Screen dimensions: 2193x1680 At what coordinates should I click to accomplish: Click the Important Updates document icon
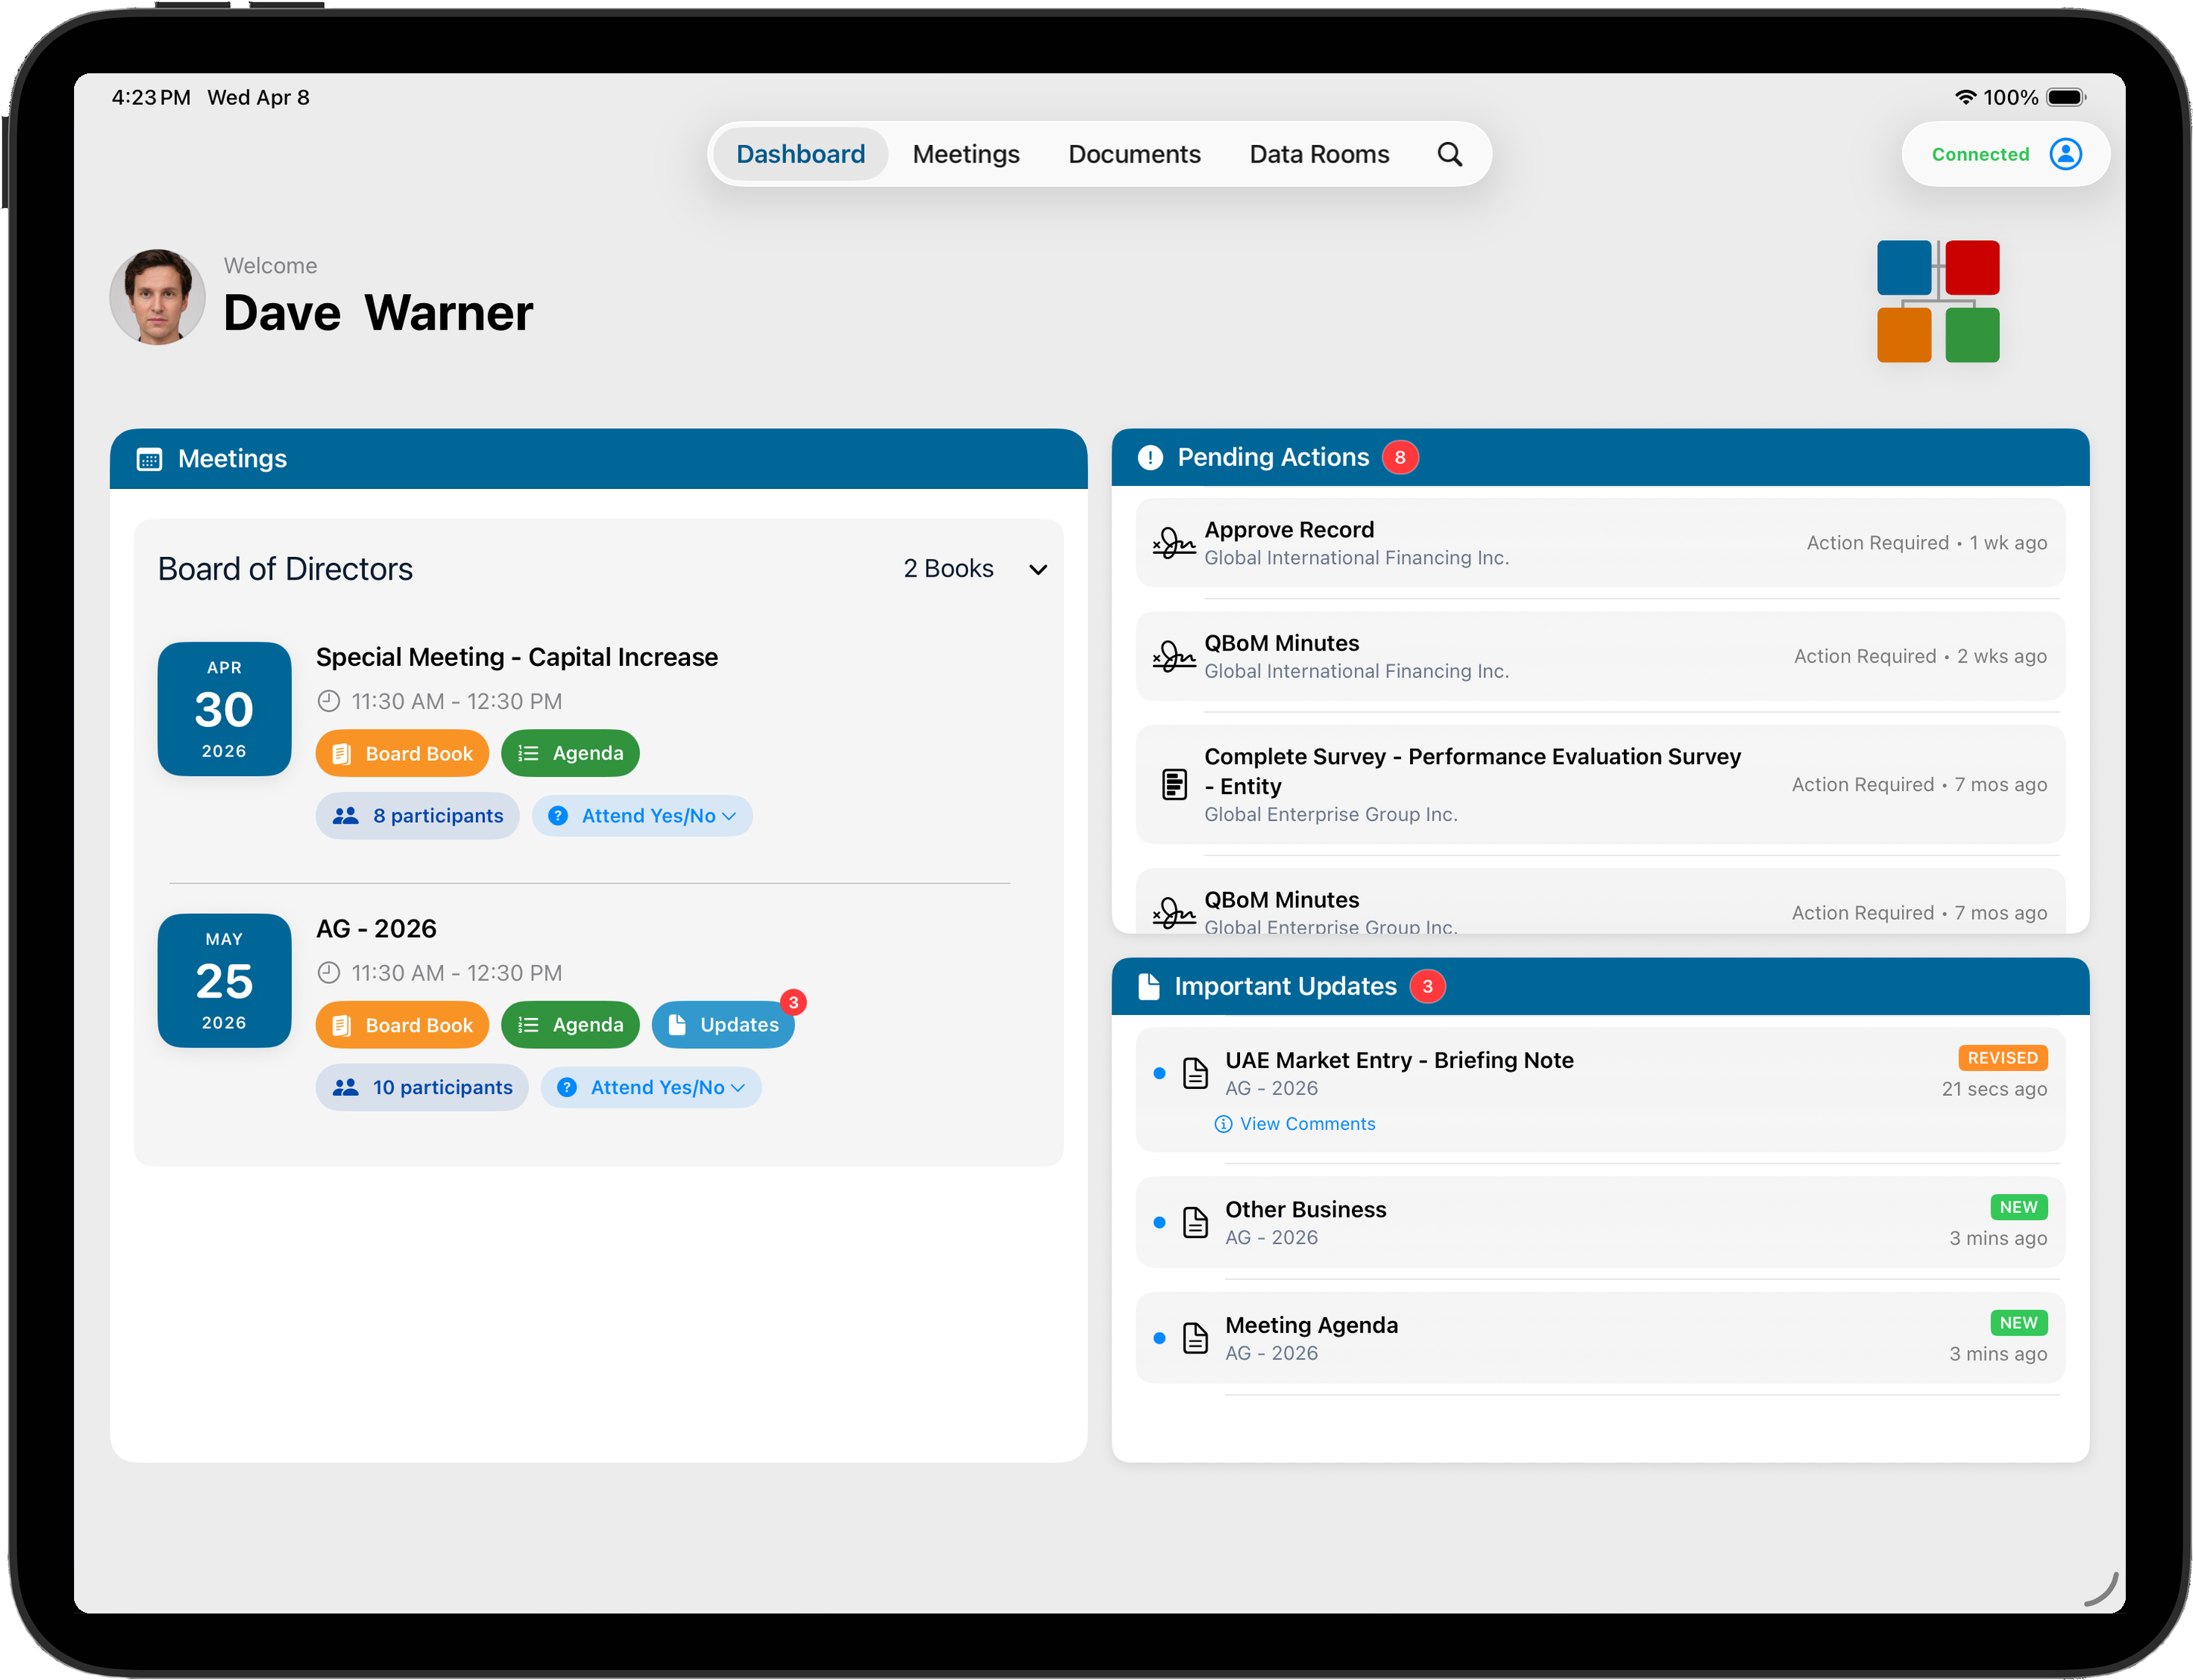point(1149,986)
